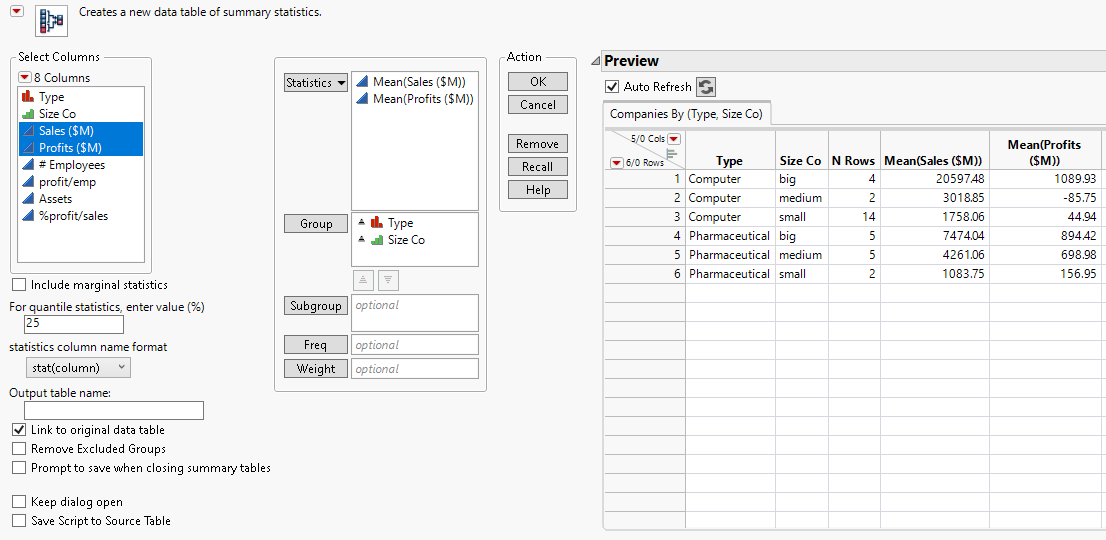
Task: Click the move up arrow below the Group list
Action: (x=363, y=280)
